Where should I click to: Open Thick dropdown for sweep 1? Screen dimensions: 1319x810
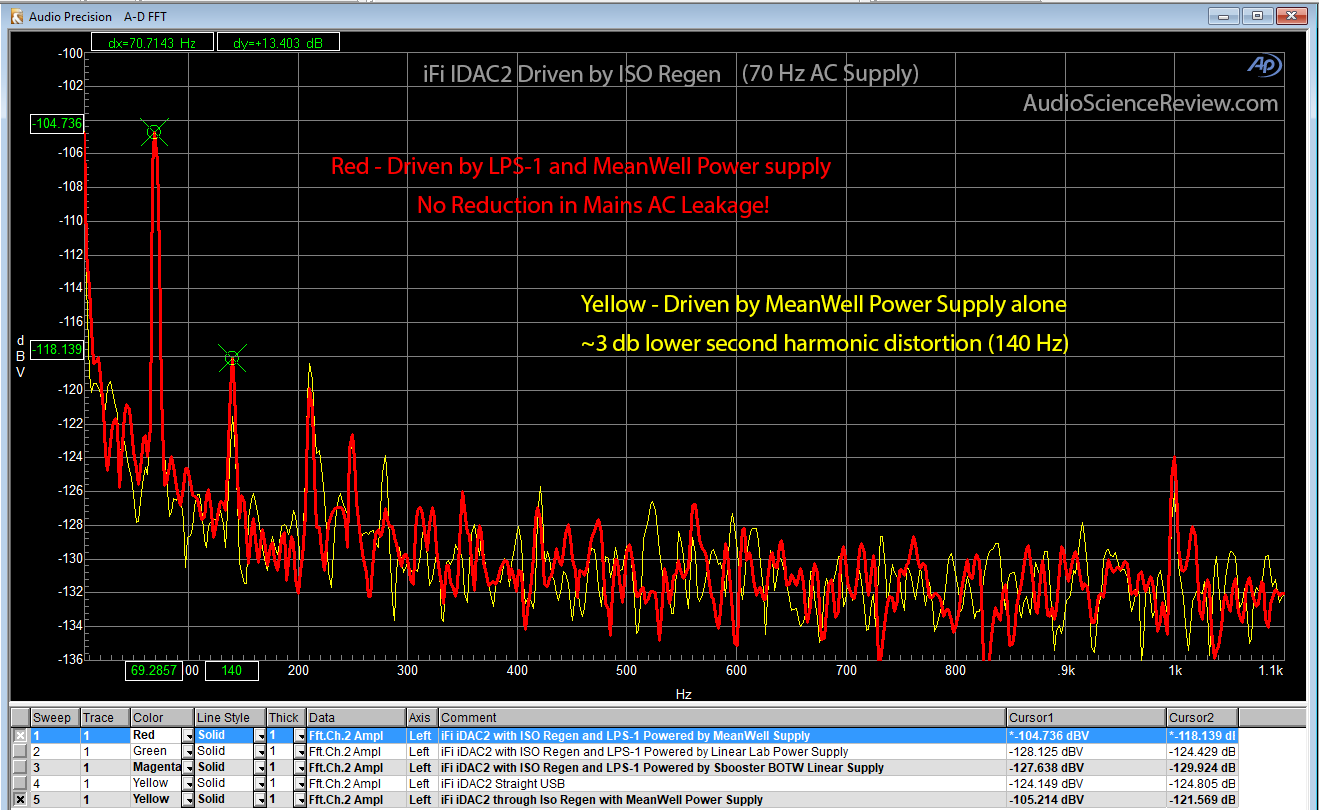point(299,735)
